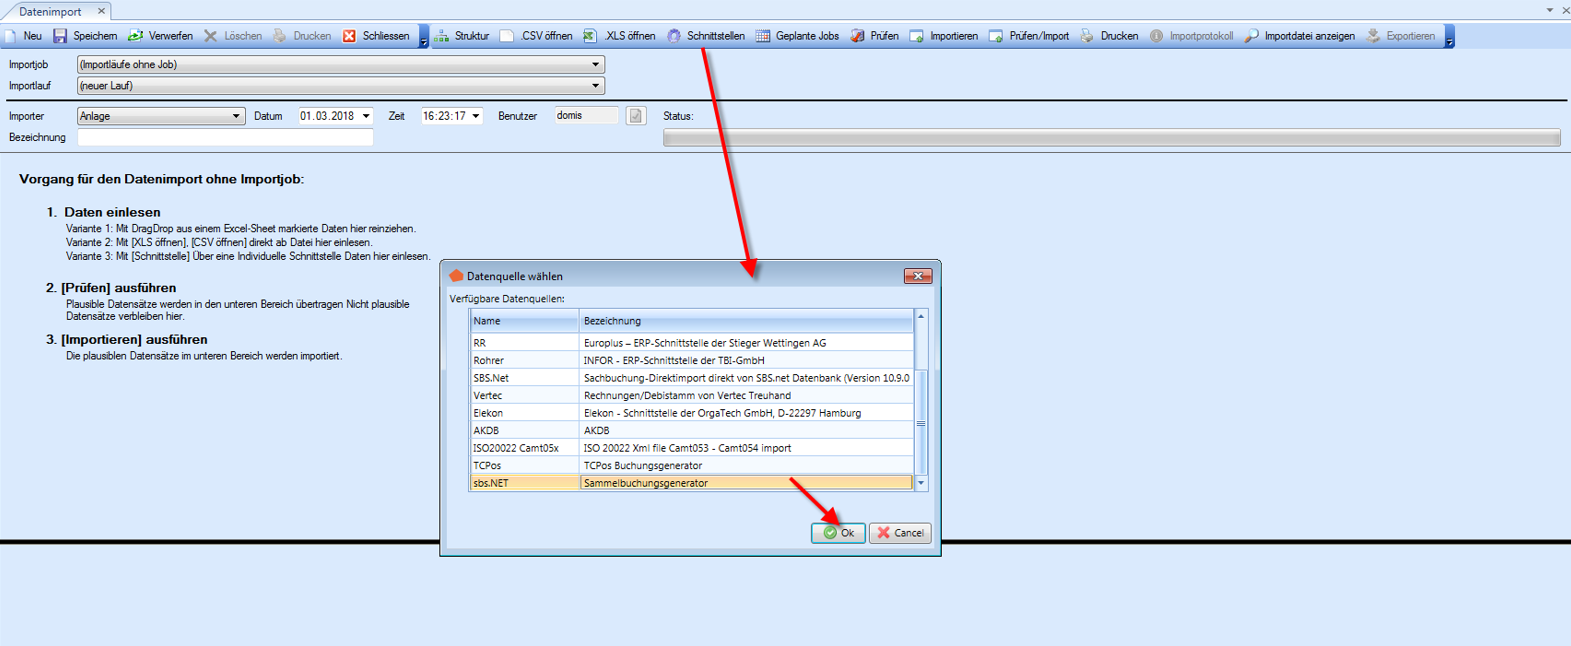Click the data source list scrollbar down arrow
Image resolution: width=1571 pixels, height=646 pixels.
tap(921, 484)
